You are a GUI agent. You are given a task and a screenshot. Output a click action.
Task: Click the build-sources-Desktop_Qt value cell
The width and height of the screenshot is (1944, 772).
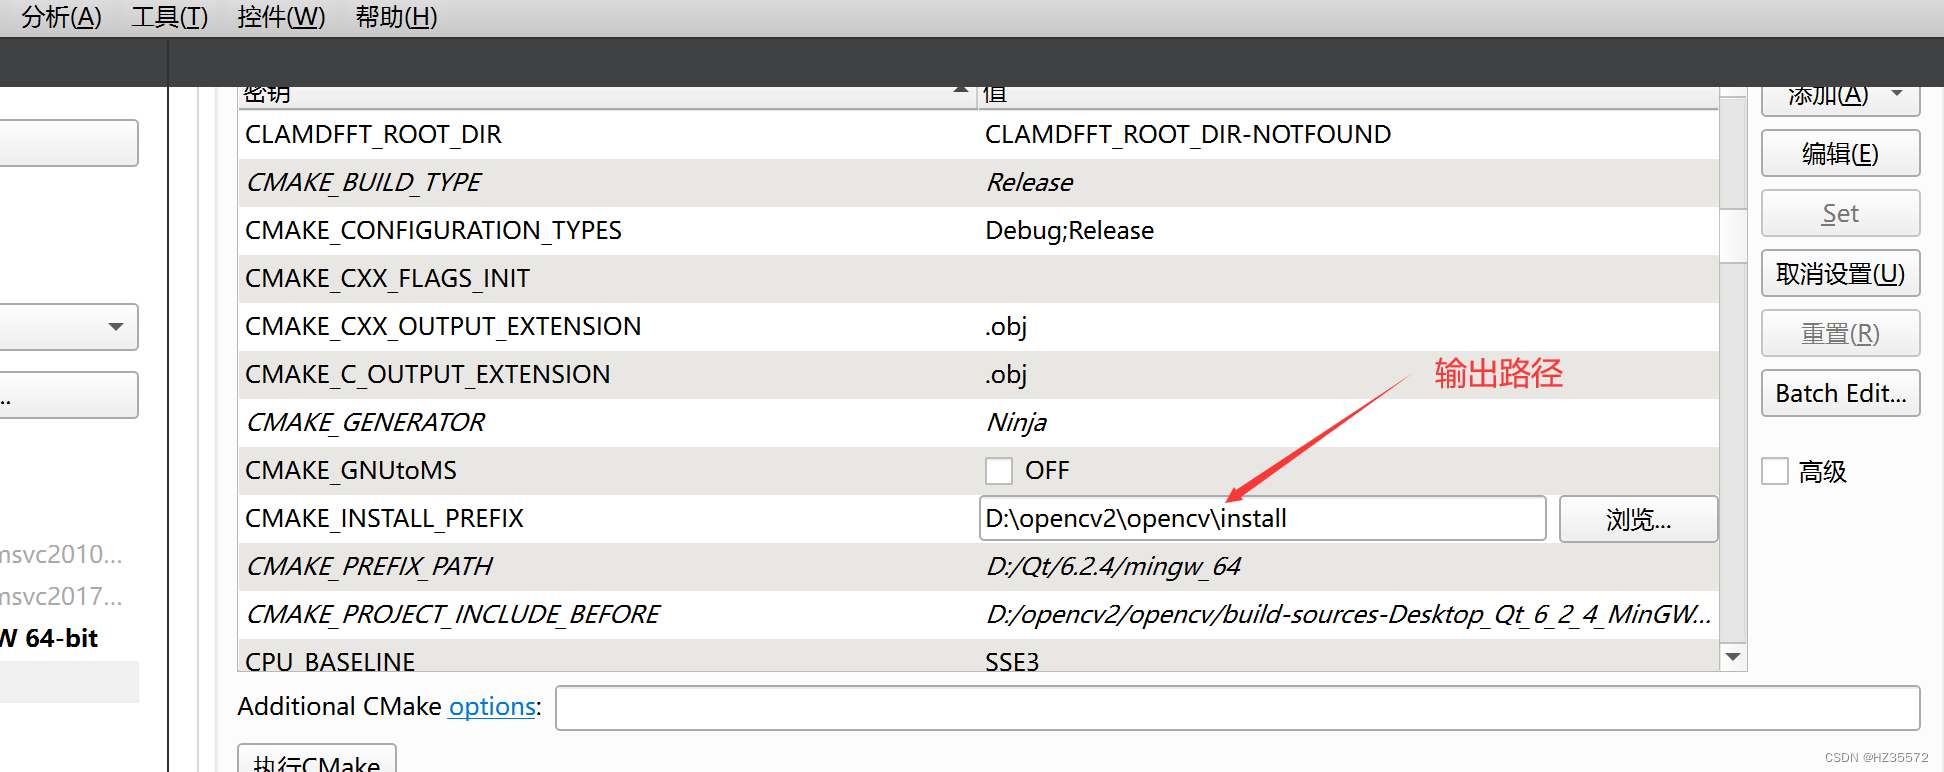[x=1348, y=614]
